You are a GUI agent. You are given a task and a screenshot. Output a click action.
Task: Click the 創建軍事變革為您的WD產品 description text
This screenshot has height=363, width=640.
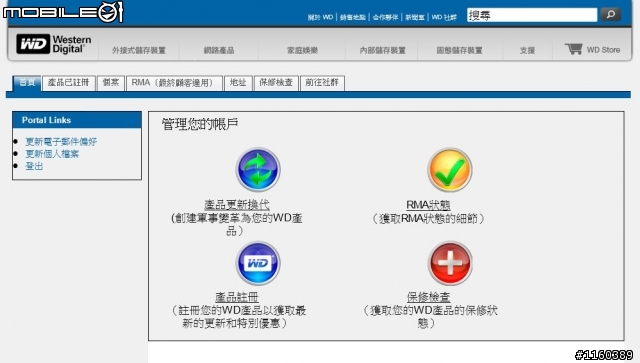237,224
